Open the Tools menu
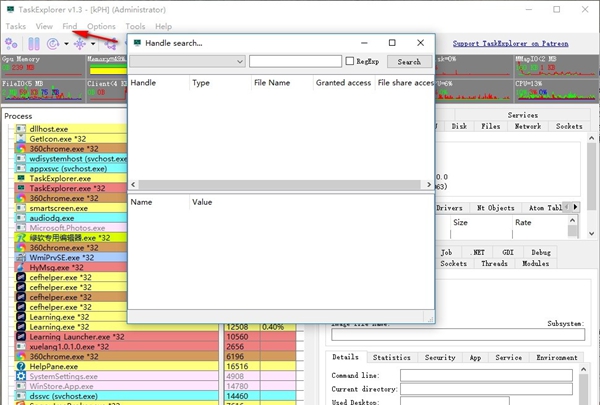The width and height of the screenshot is (600, 405). 135,26
